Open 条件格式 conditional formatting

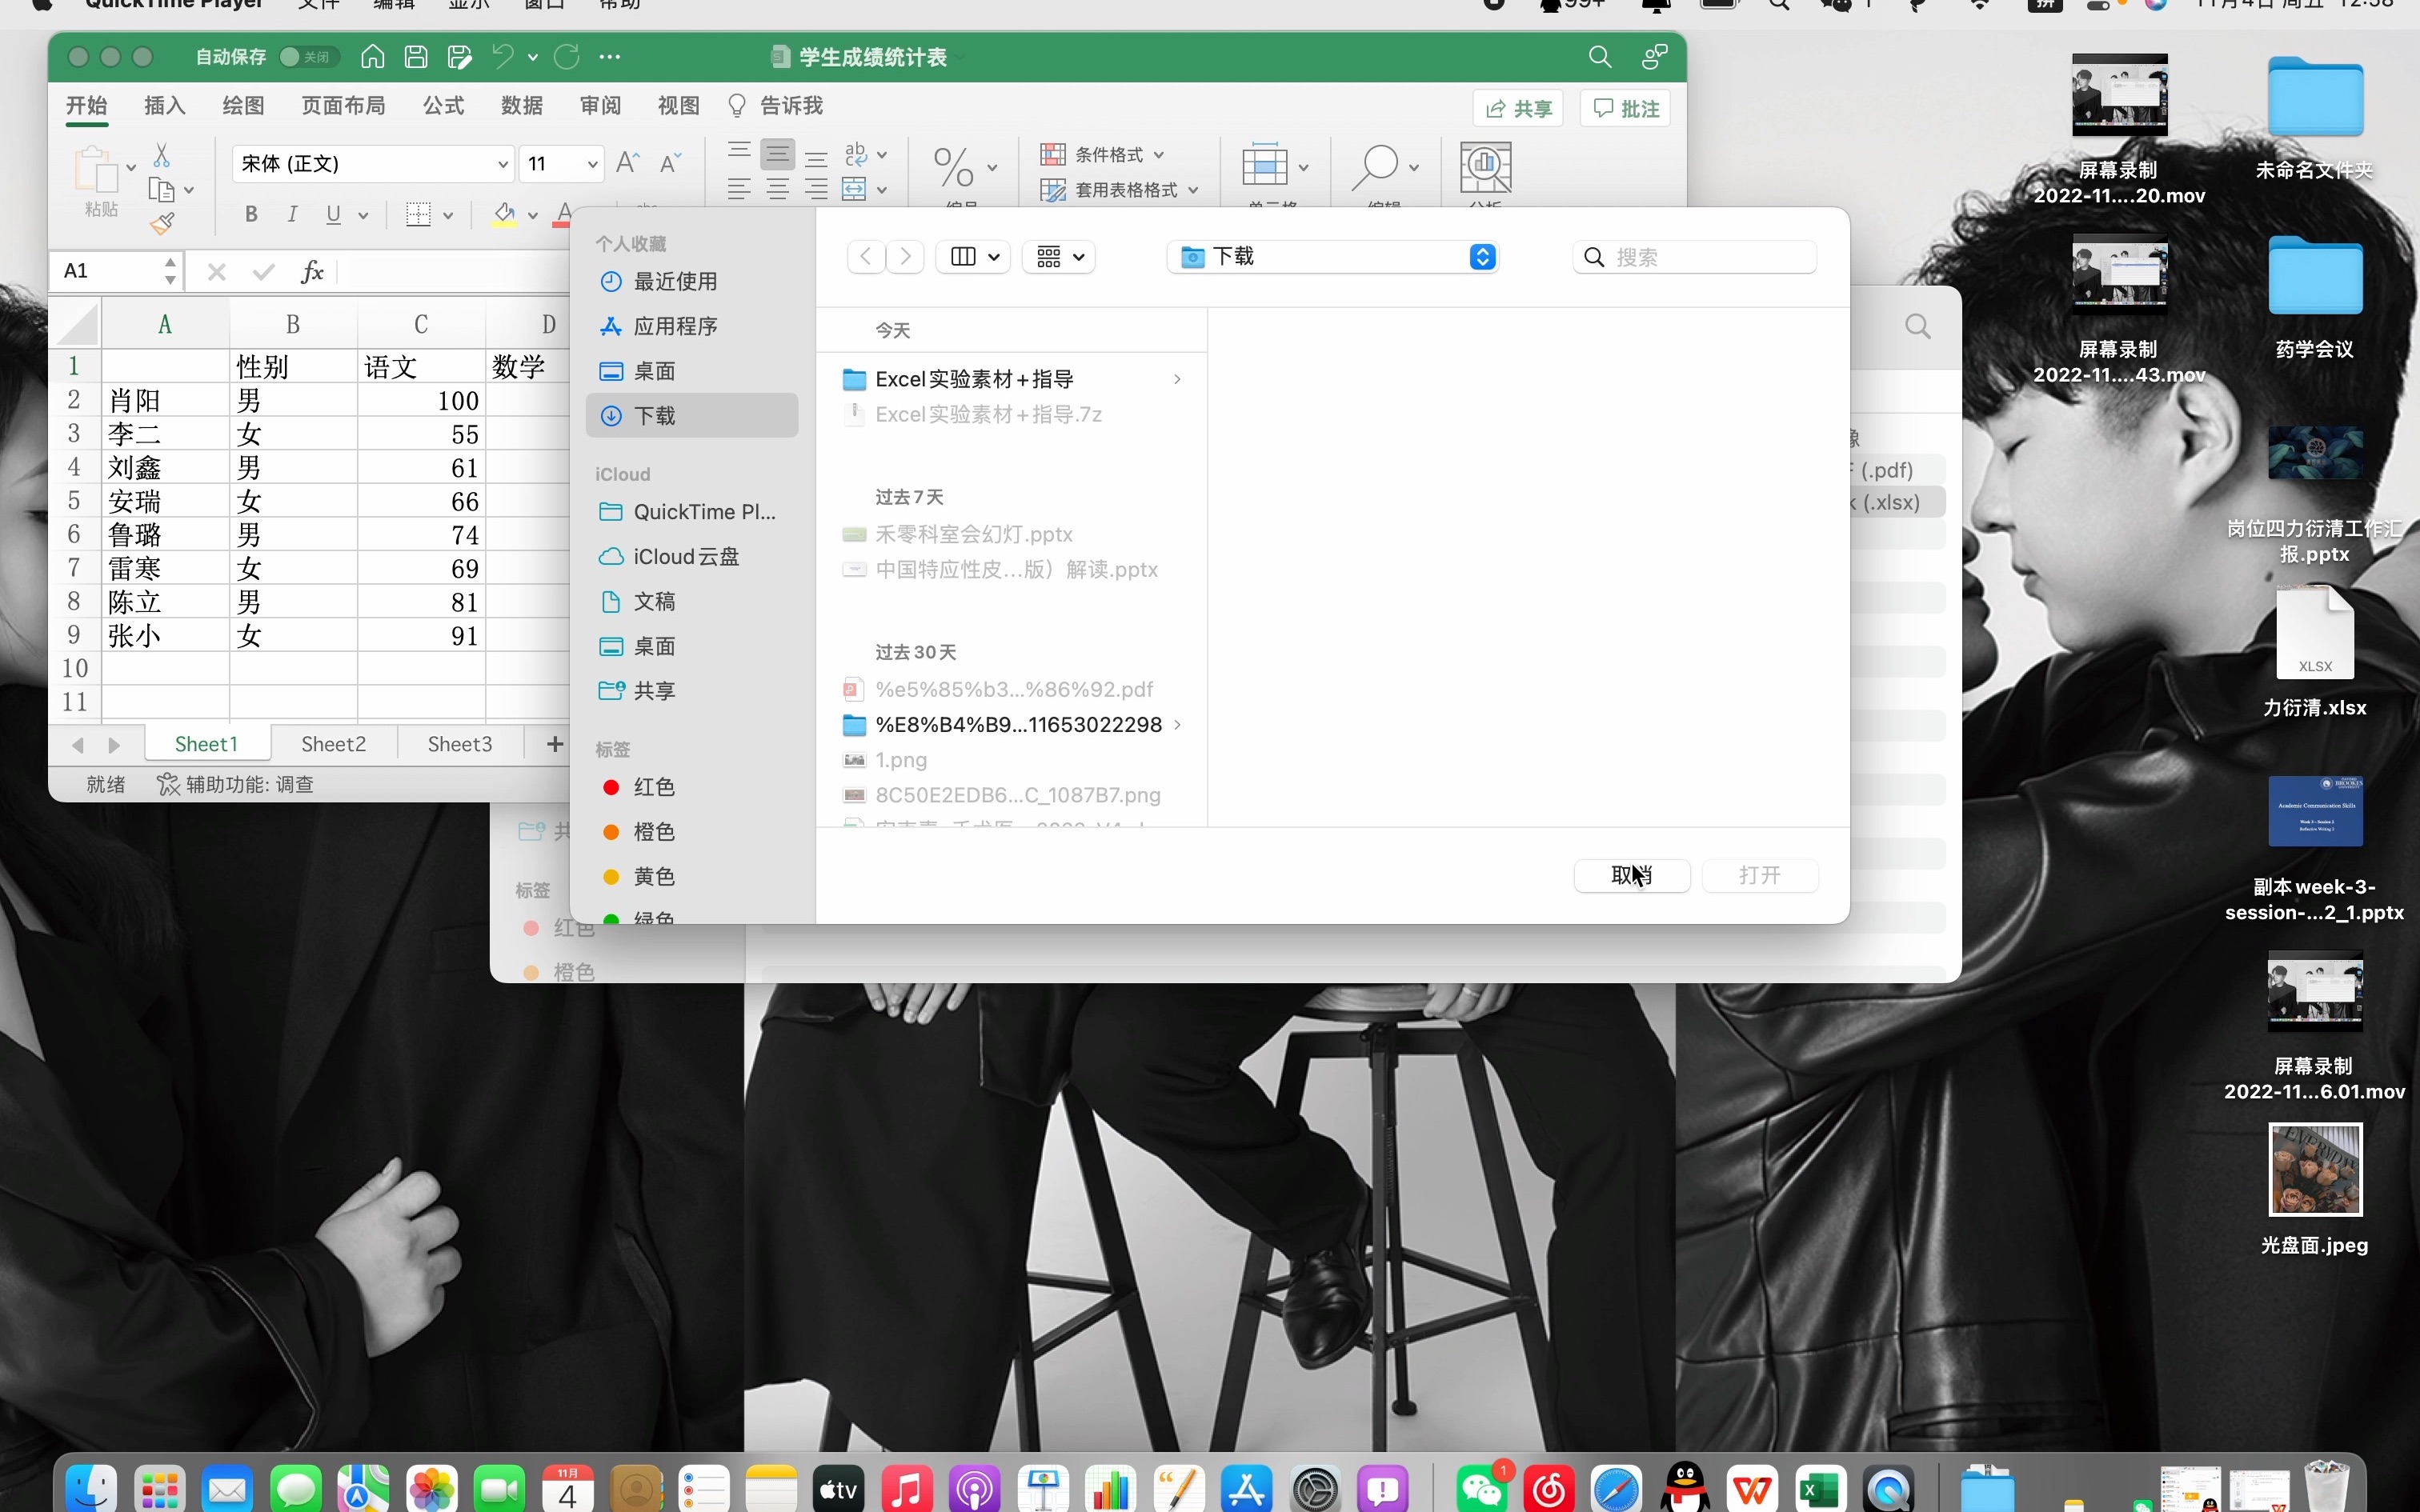click(x=1104, y=154)
